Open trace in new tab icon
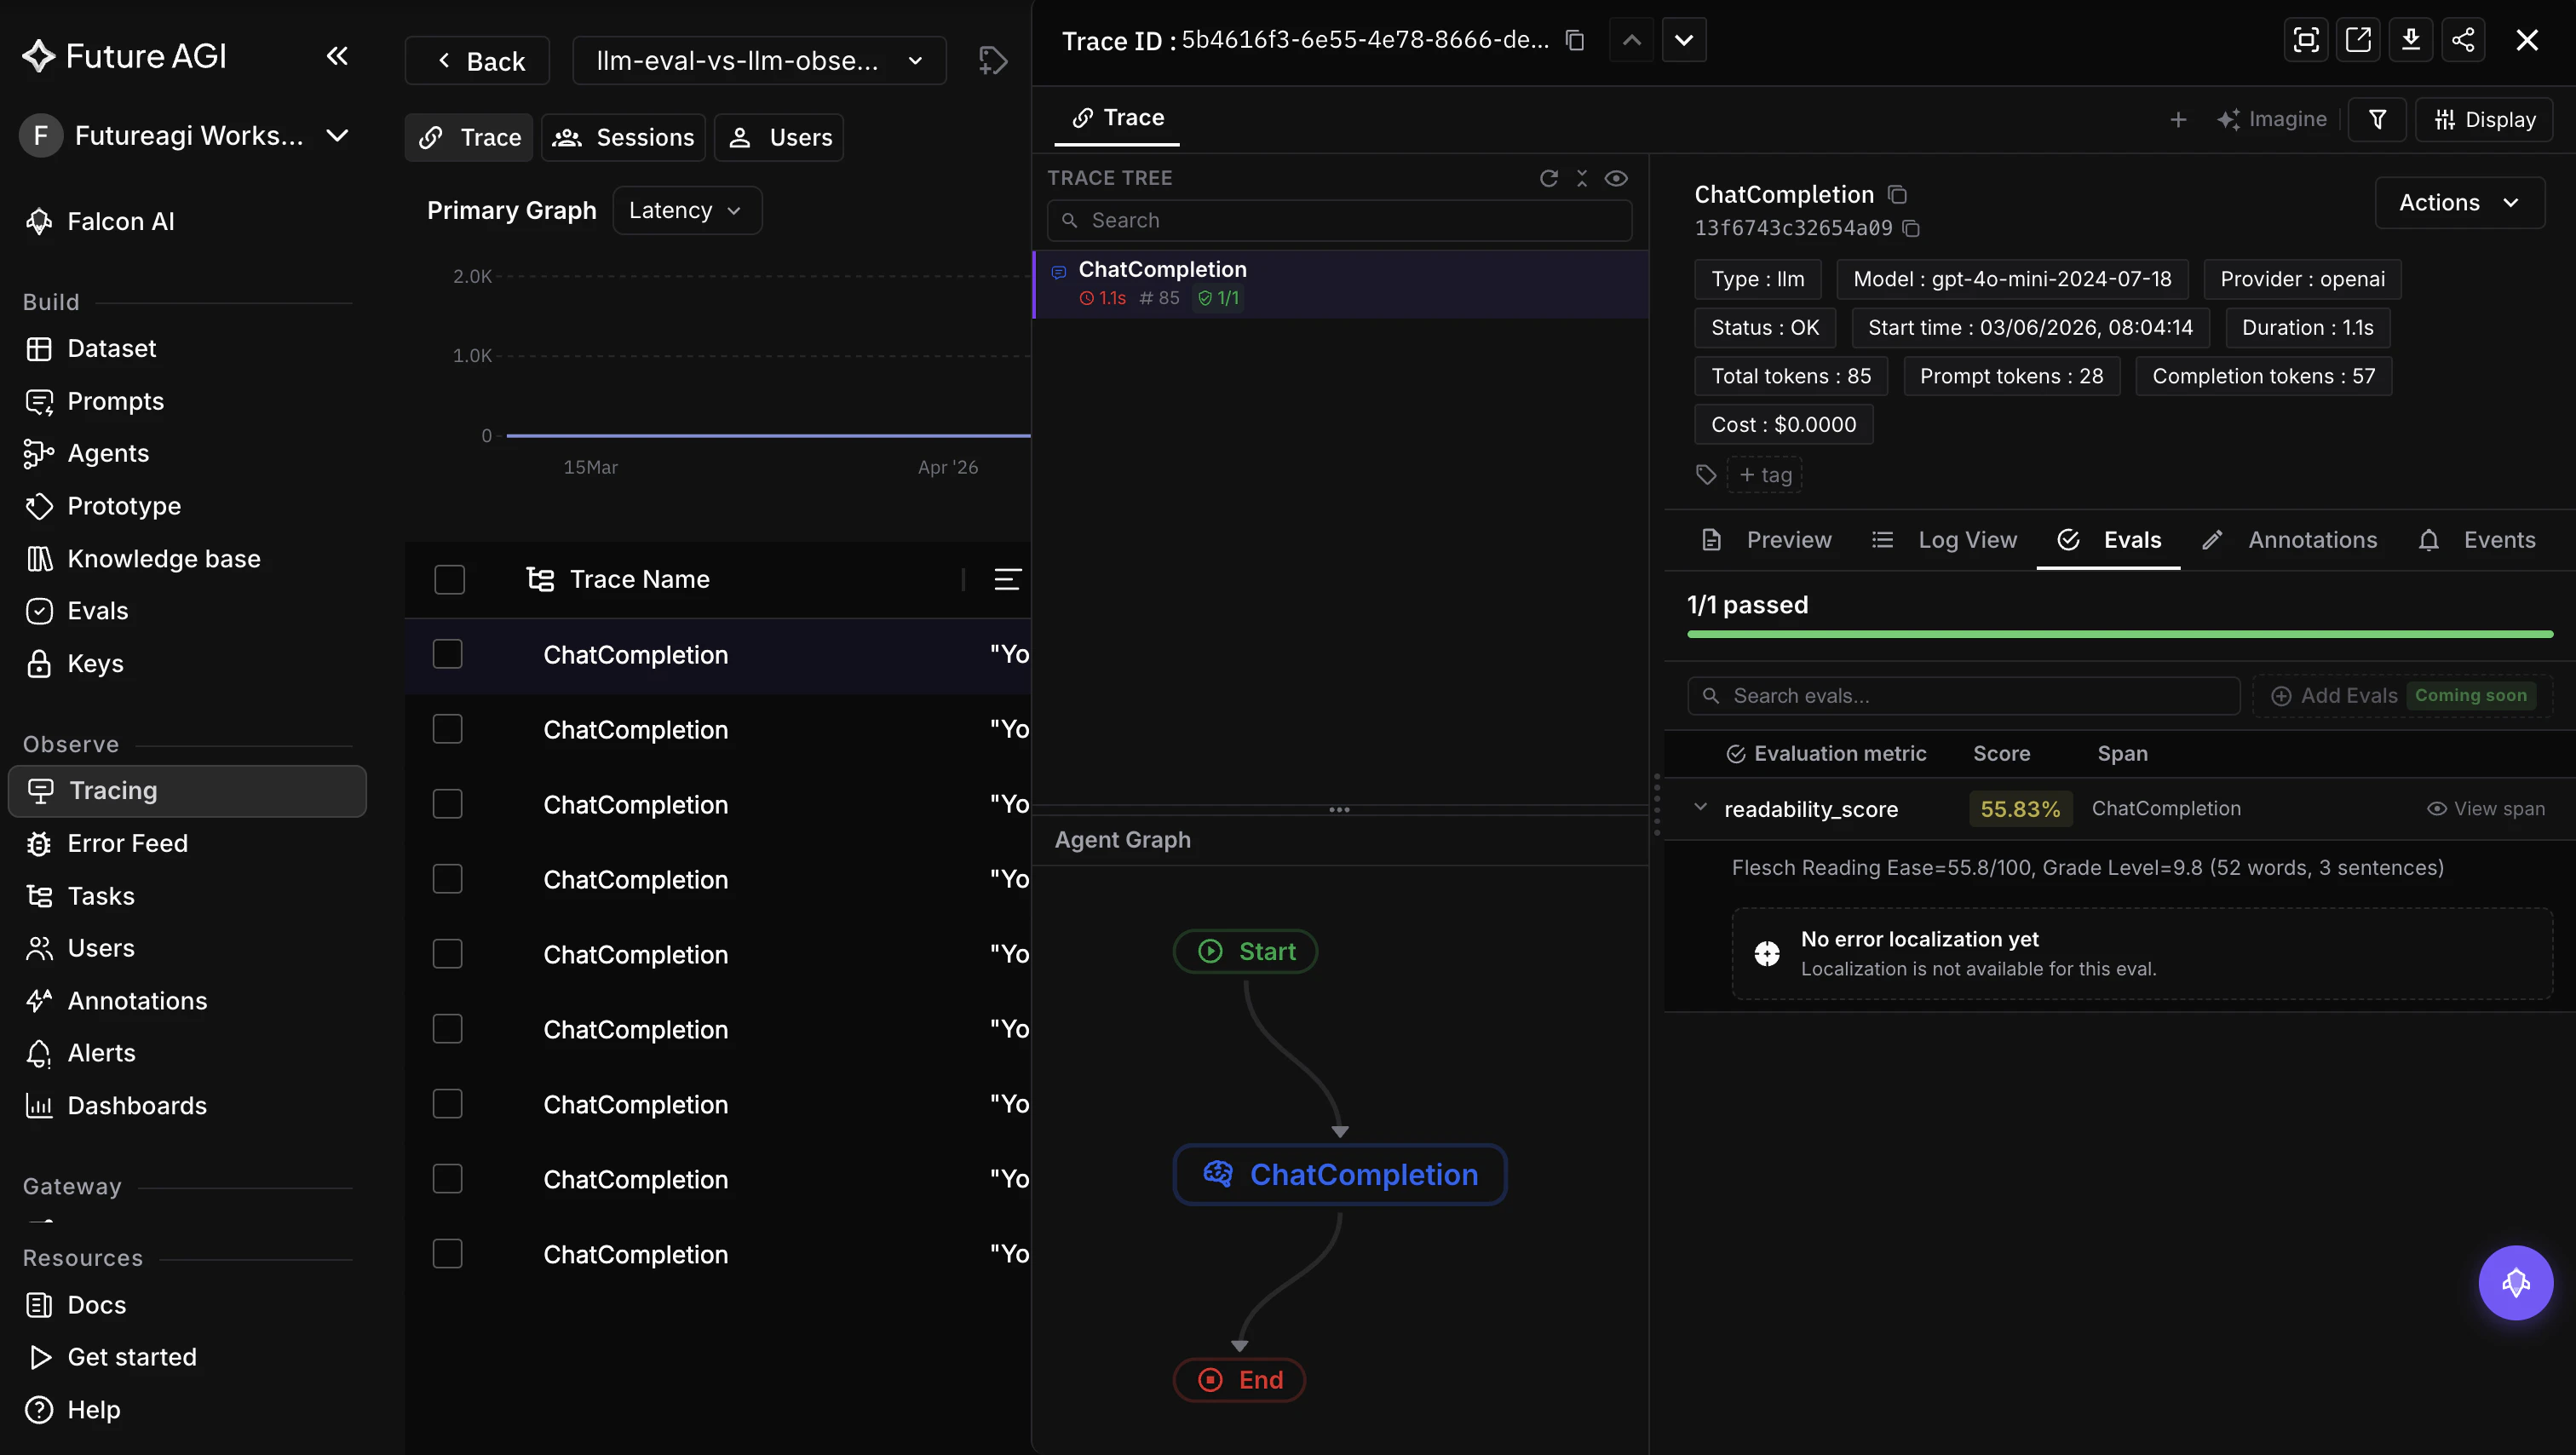Screen dimensions: 2576x1455 coord(2358,40)
